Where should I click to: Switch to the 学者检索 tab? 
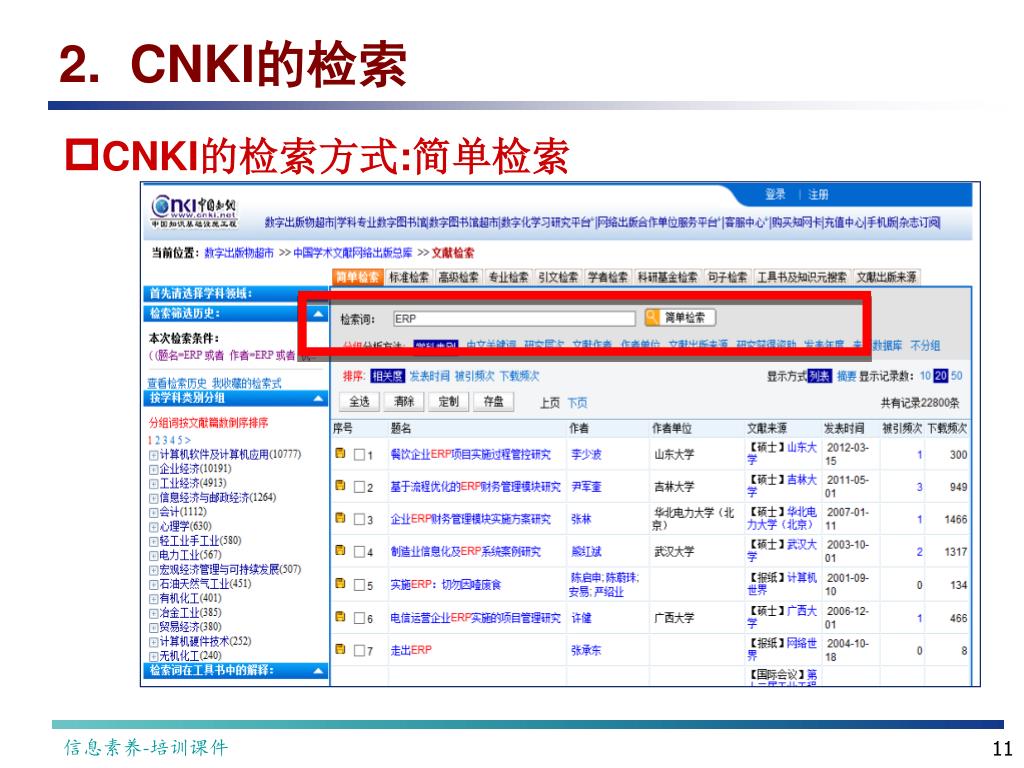(607, 277)
